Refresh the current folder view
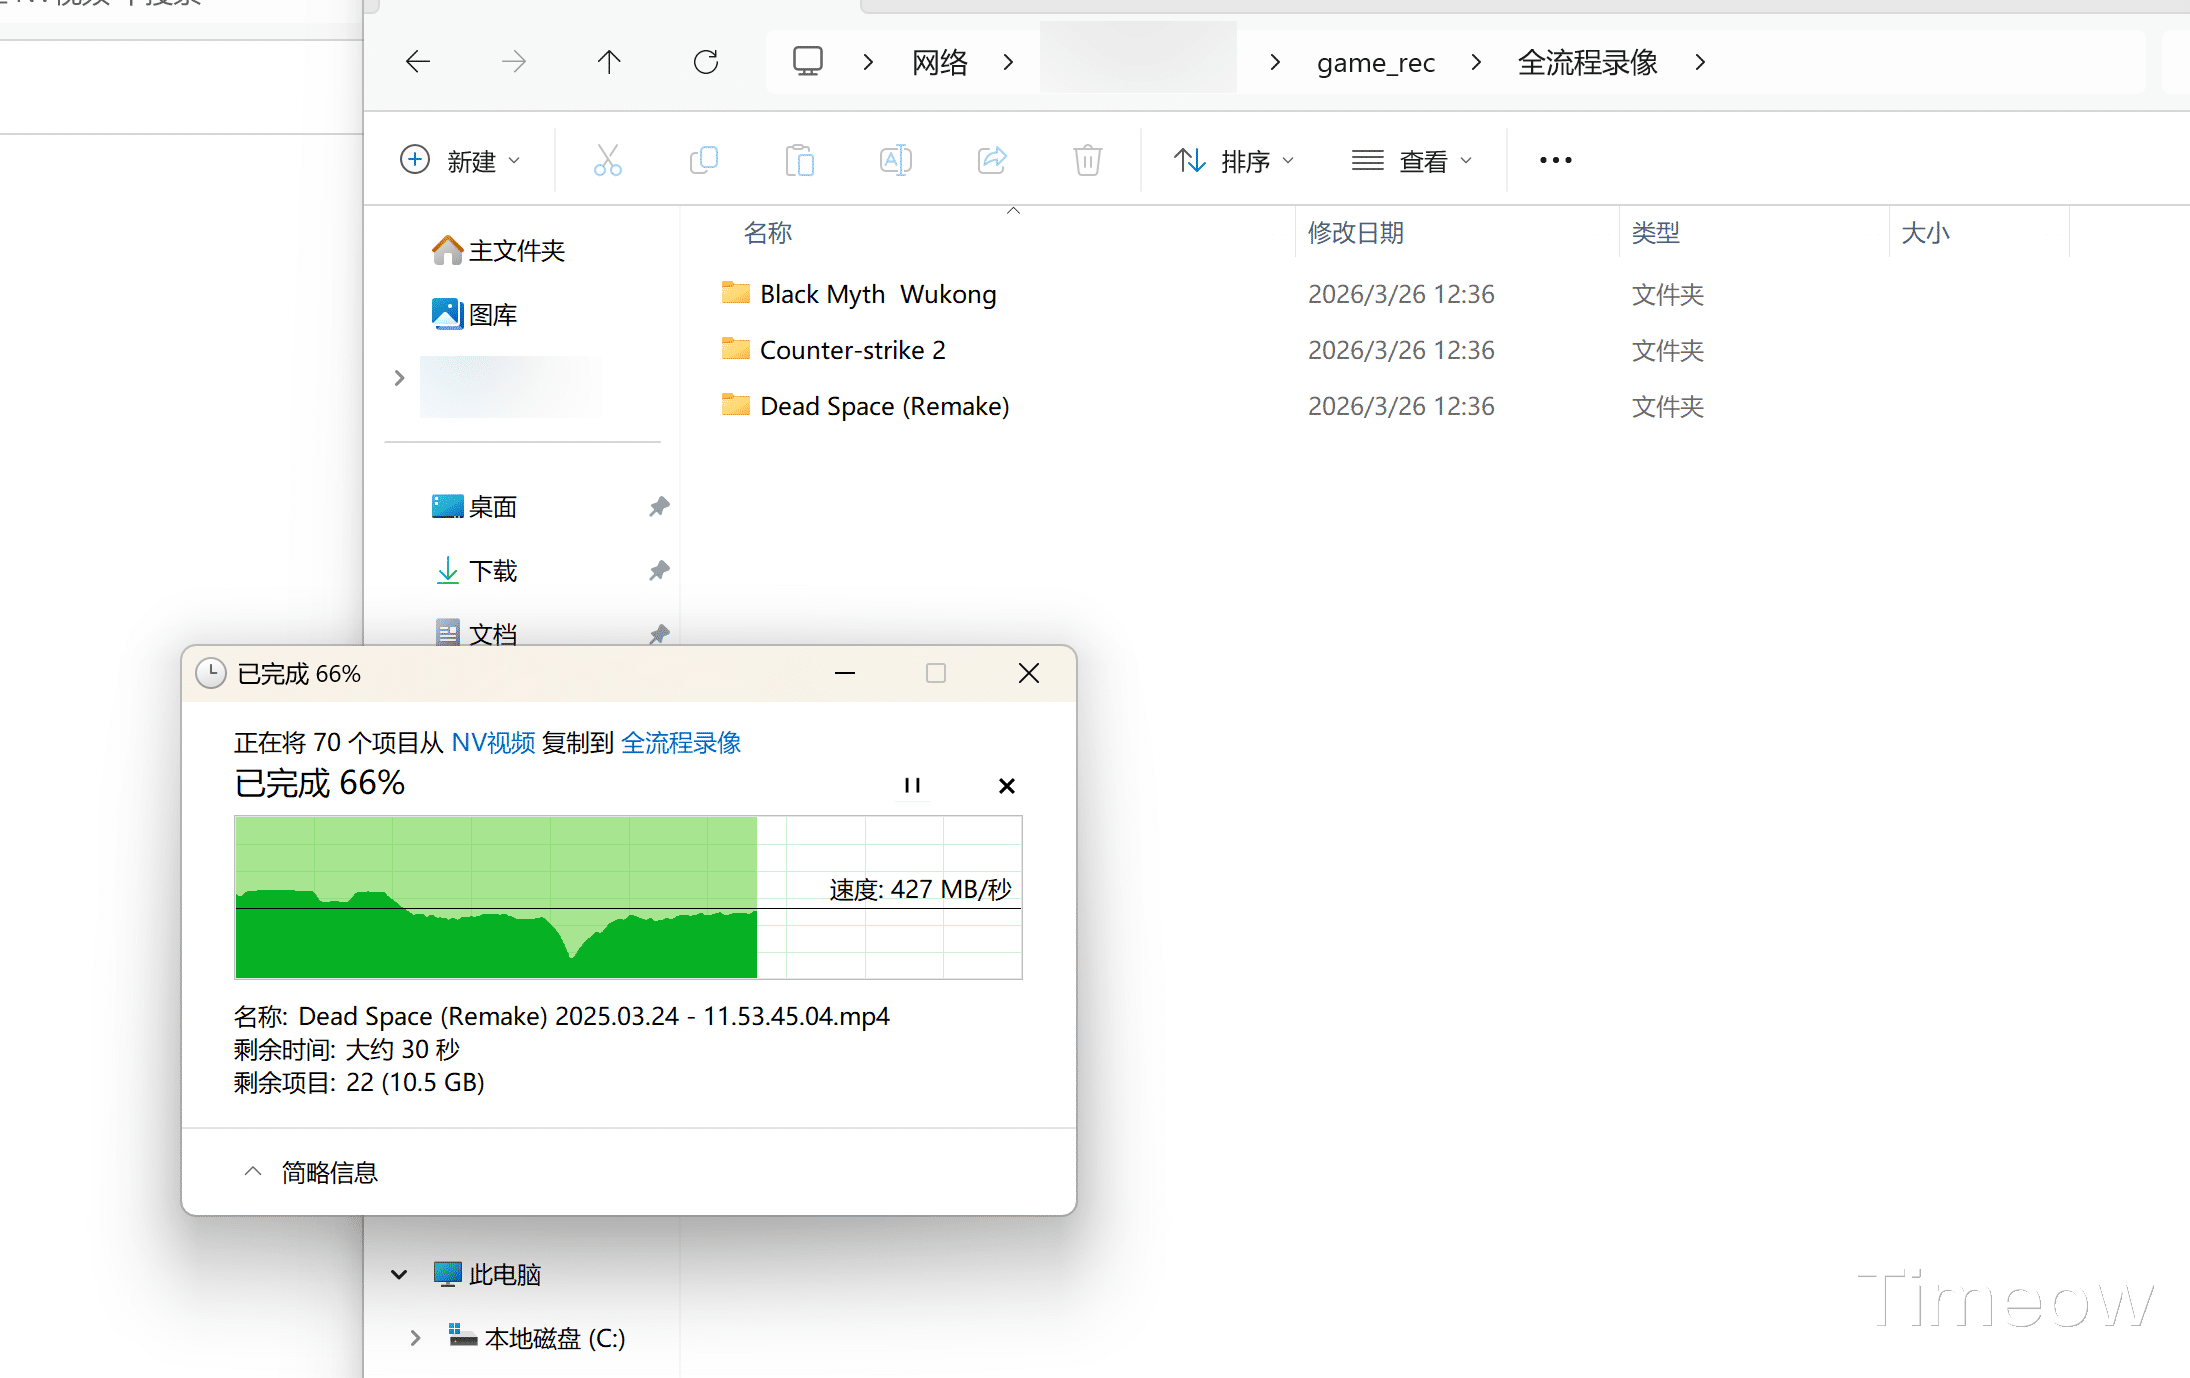 706,62
